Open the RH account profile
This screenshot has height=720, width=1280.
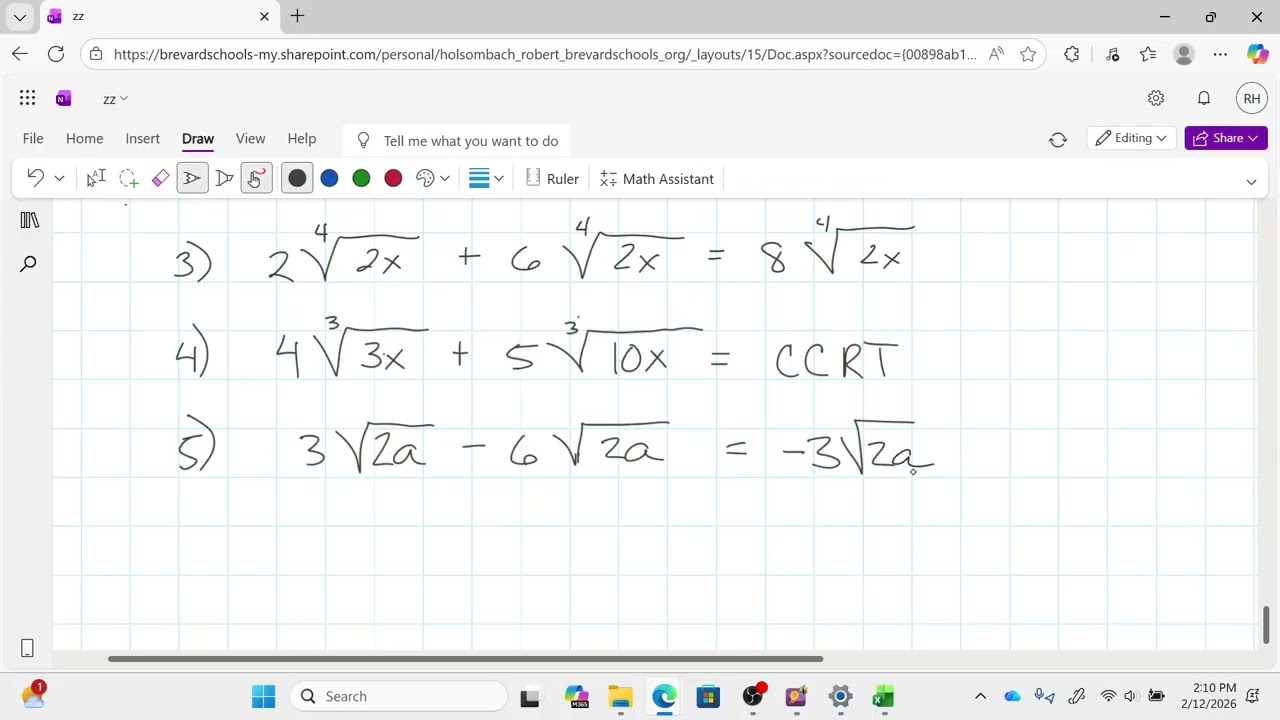tap(1251, 98)
